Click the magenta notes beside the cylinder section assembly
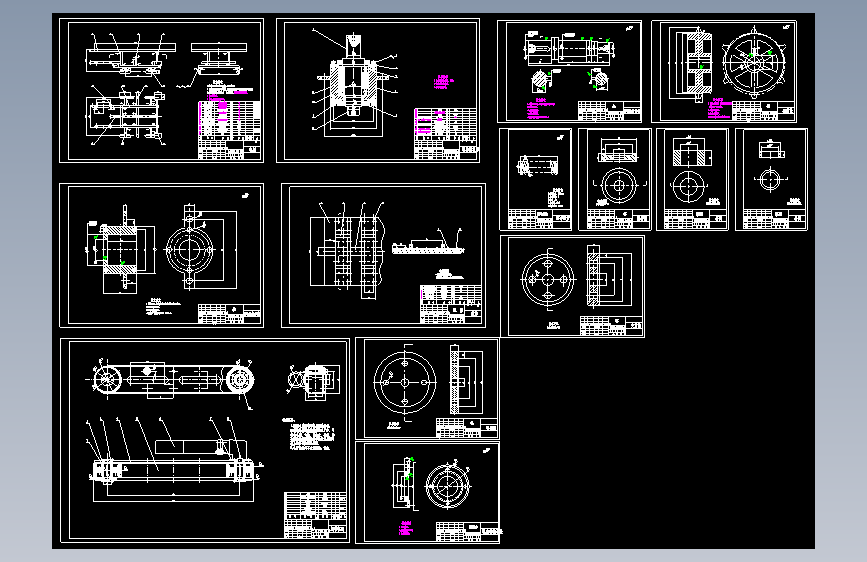Screen dimensions: 867x562 pyautogui.click(x=443, y=82)
